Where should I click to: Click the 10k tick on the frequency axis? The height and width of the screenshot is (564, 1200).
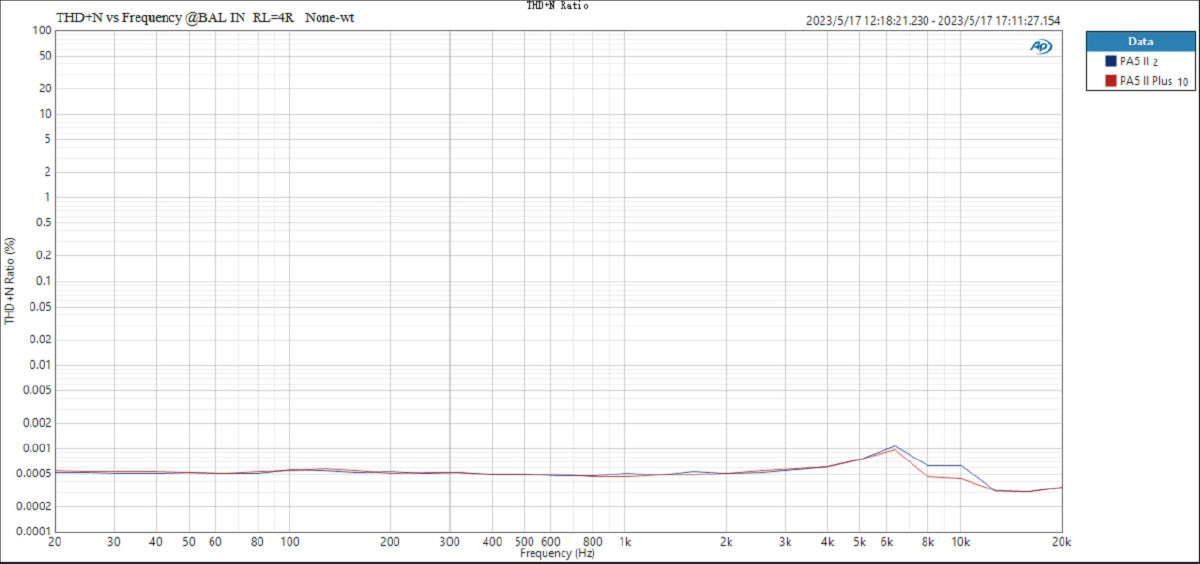pyautogui.click(x=960, y=542)
